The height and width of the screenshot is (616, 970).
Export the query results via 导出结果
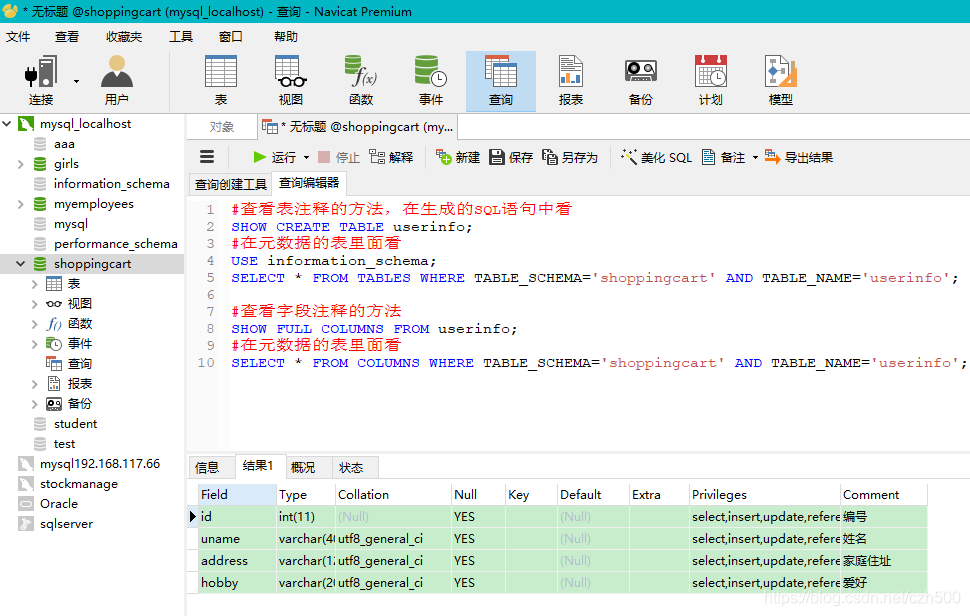tap(798, 157)
